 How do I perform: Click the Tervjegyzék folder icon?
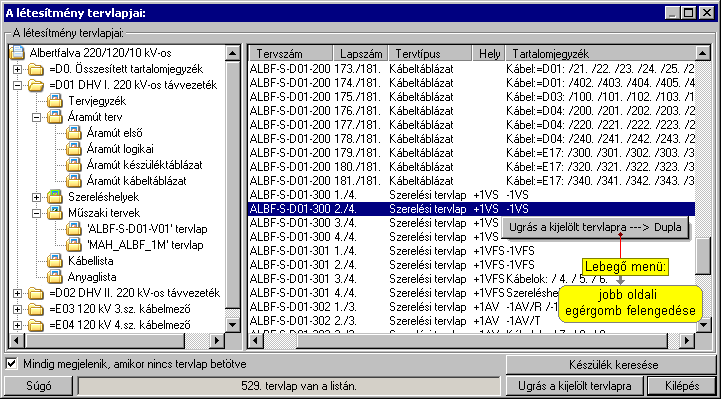55,101
